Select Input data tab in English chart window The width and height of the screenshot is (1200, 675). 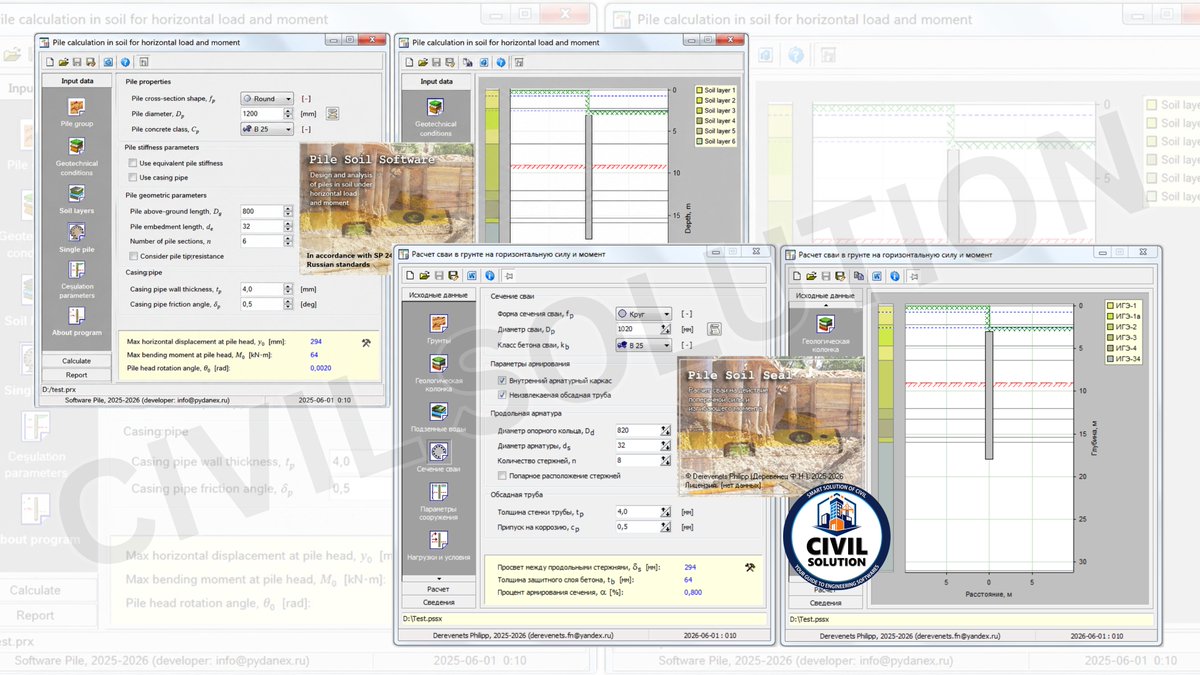coord(436,81)
